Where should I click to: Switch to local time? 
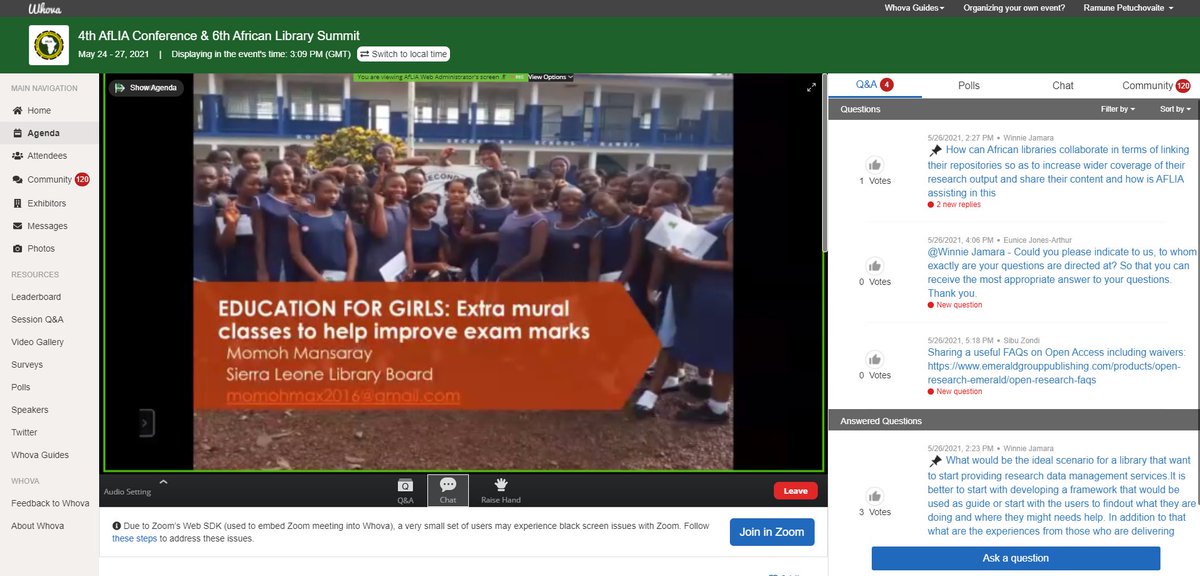click(x=403, y=54)
